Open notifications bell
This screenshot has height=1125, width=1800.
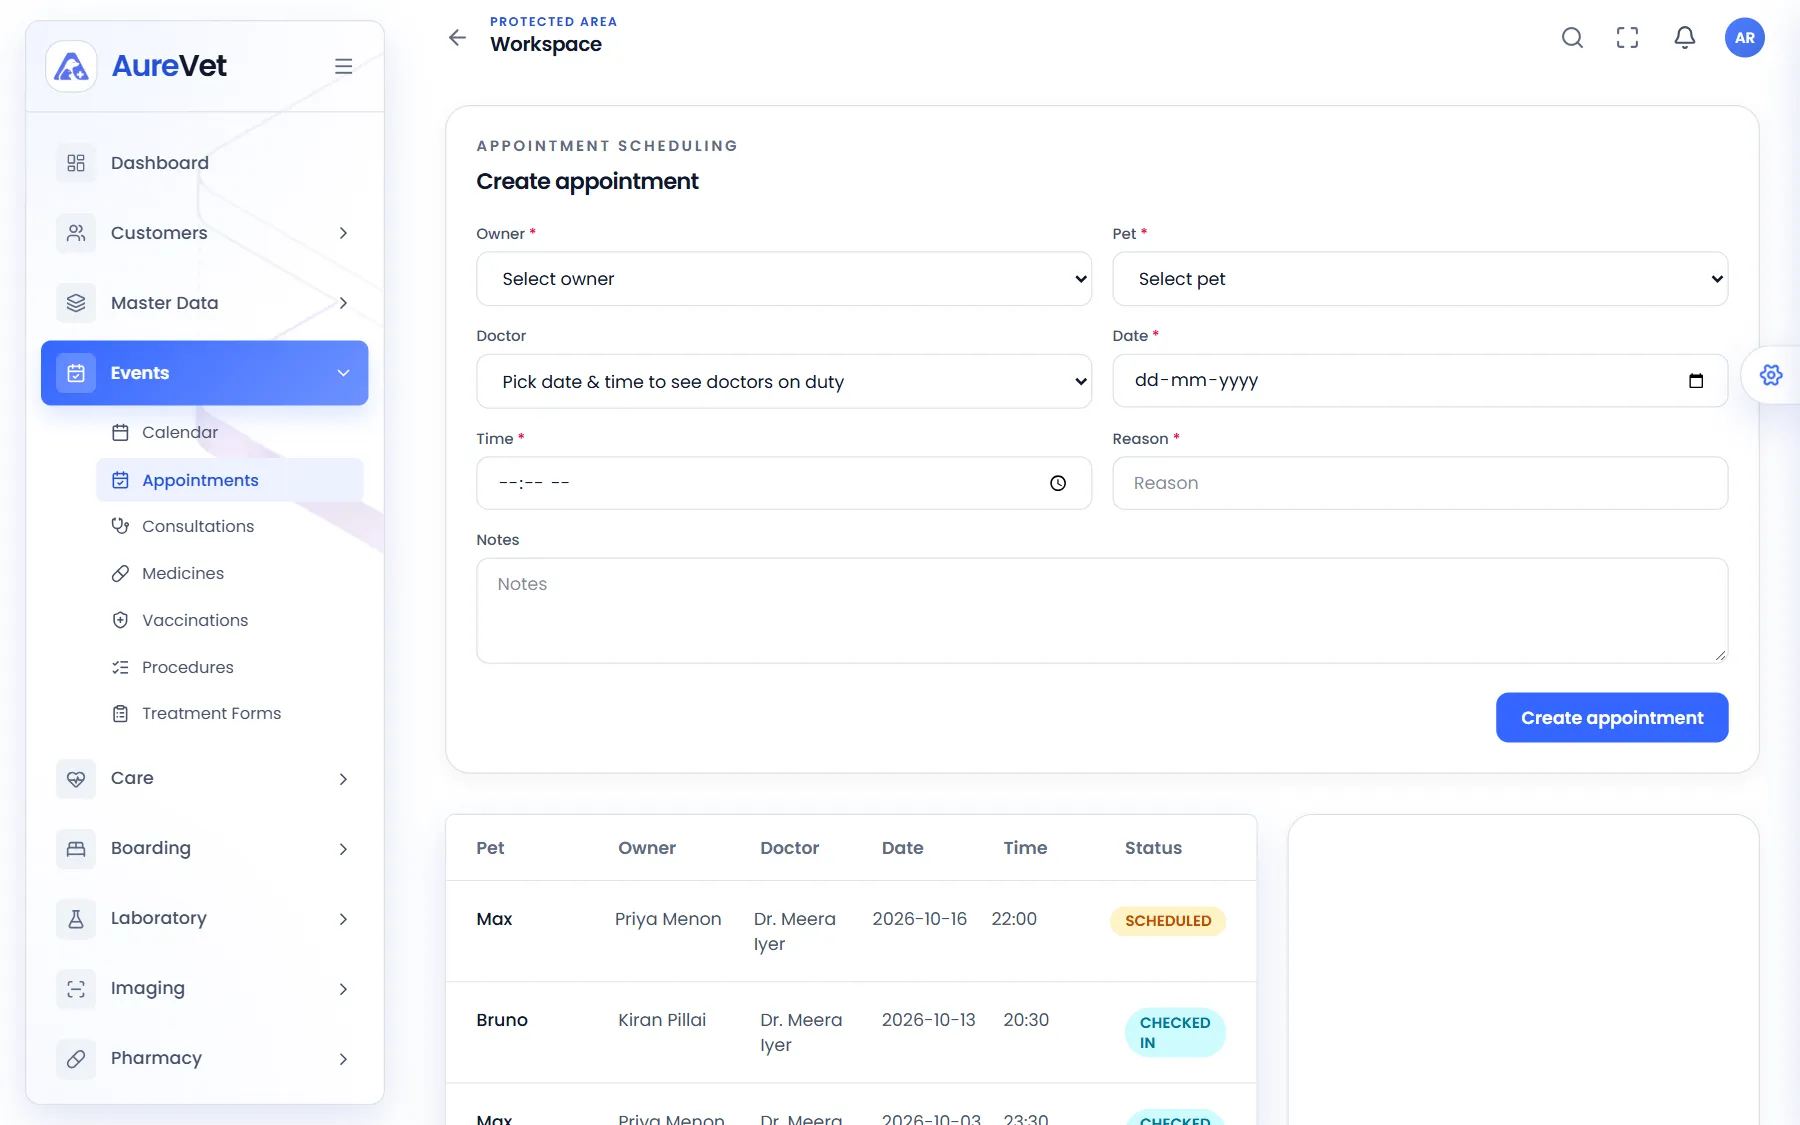point(1685,38)
